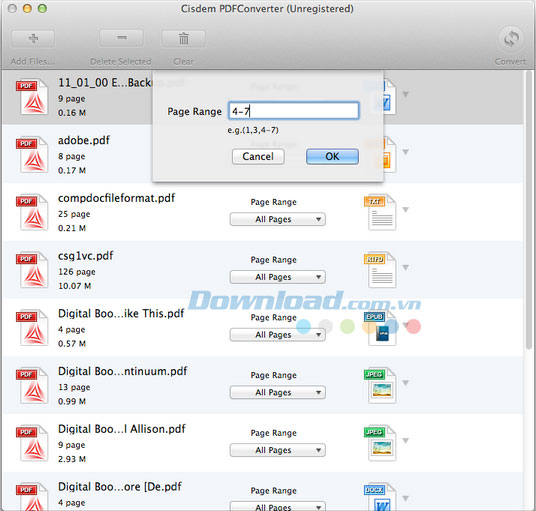This screenshot has height=511, width=536.
Task: Cancel the Page Range dialog
Action: point(258,157)
